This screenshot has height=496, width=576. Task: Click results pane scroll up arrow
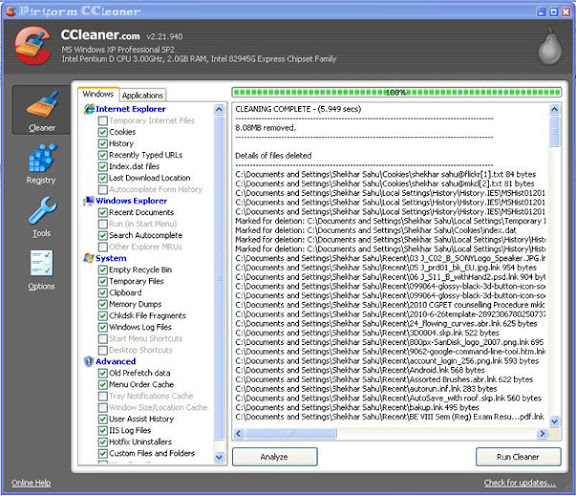554,109
